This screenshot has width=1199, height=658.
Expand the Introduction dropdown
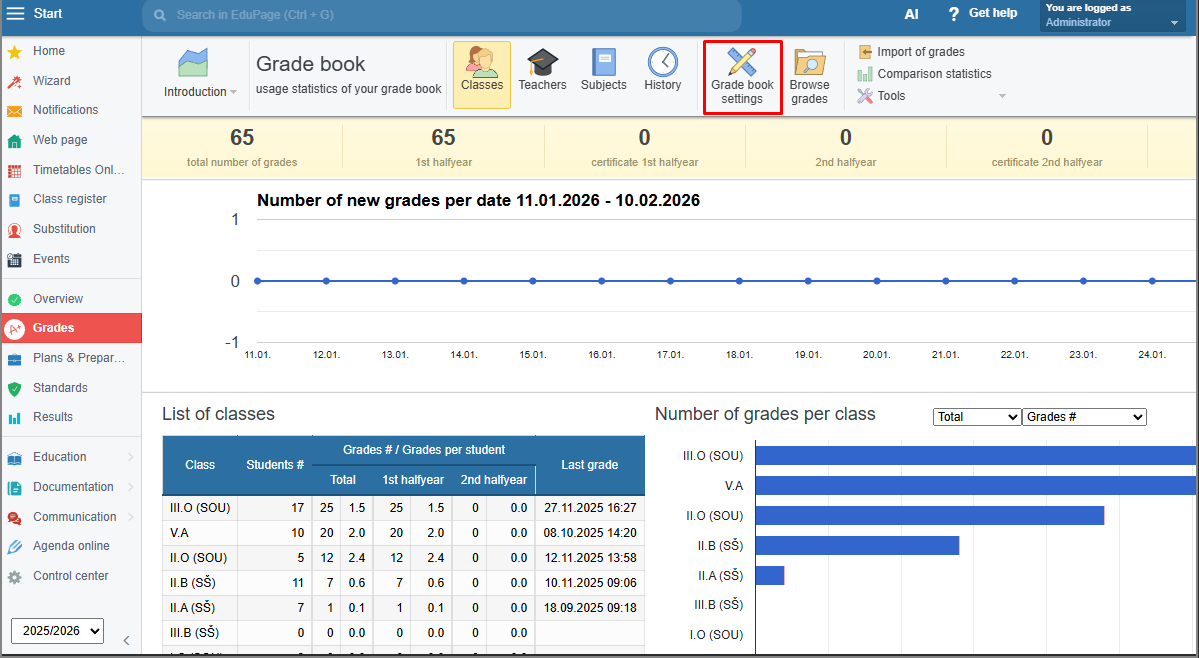(x=200, y=91)
